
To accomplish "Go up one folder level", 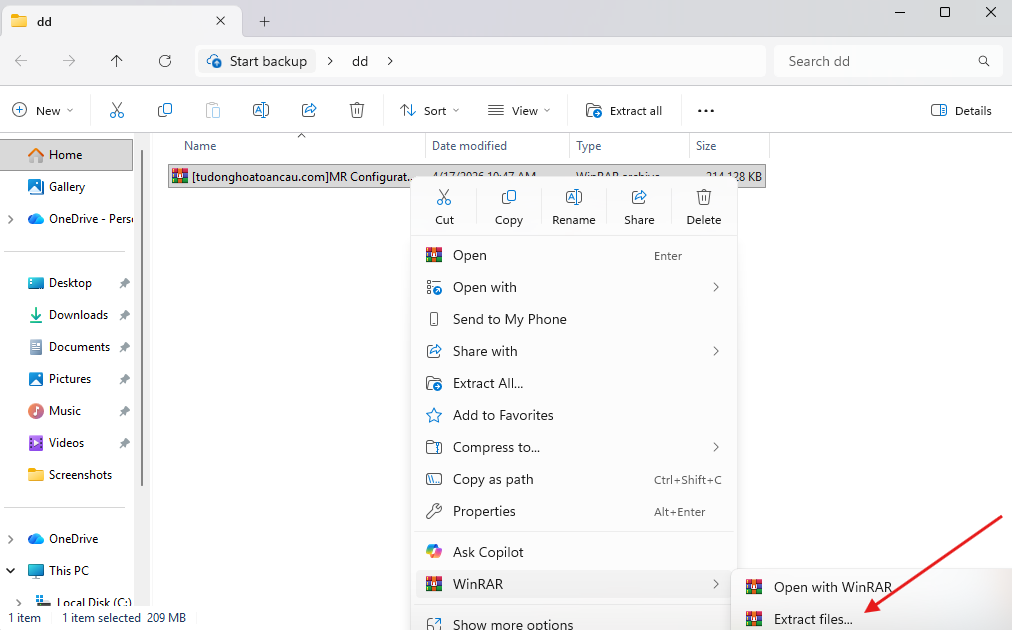I will click(117, 61).
